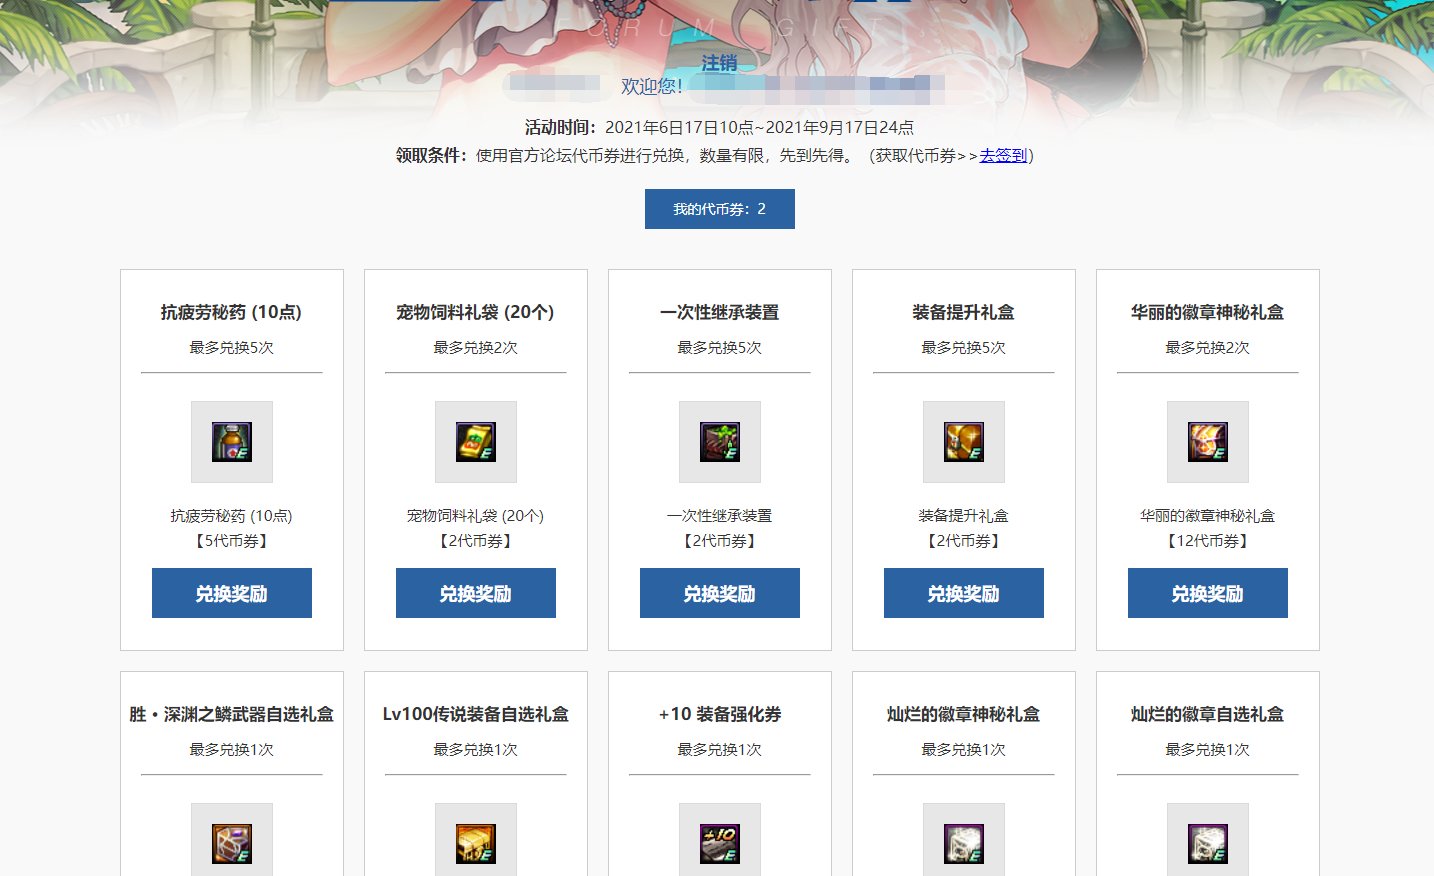The height and width of the screenshot is (876, 1434).
Task: Click the +10 装备强化券 card heading
Action: click(720, 714)
